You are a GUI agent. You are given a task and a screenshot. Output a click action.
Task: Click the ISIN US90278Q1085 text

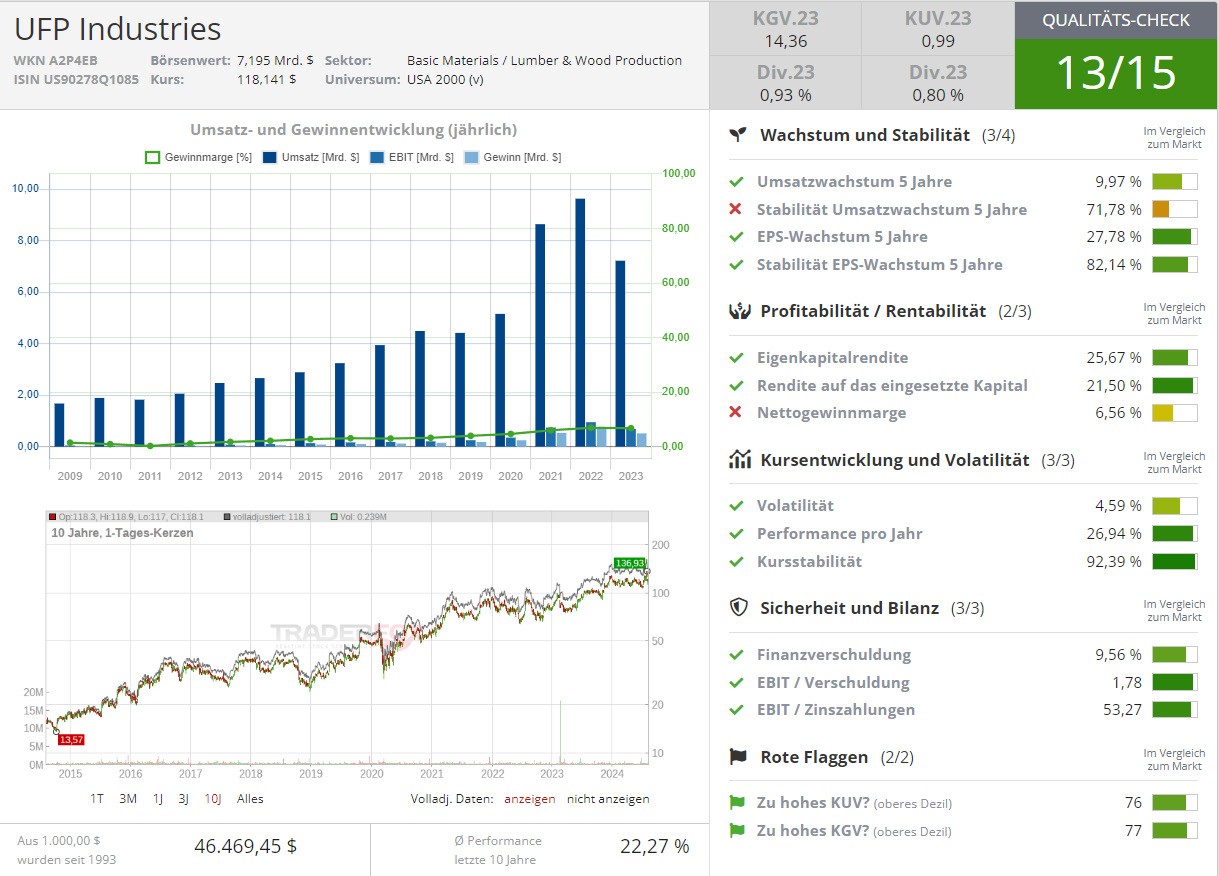pos(76,79)
